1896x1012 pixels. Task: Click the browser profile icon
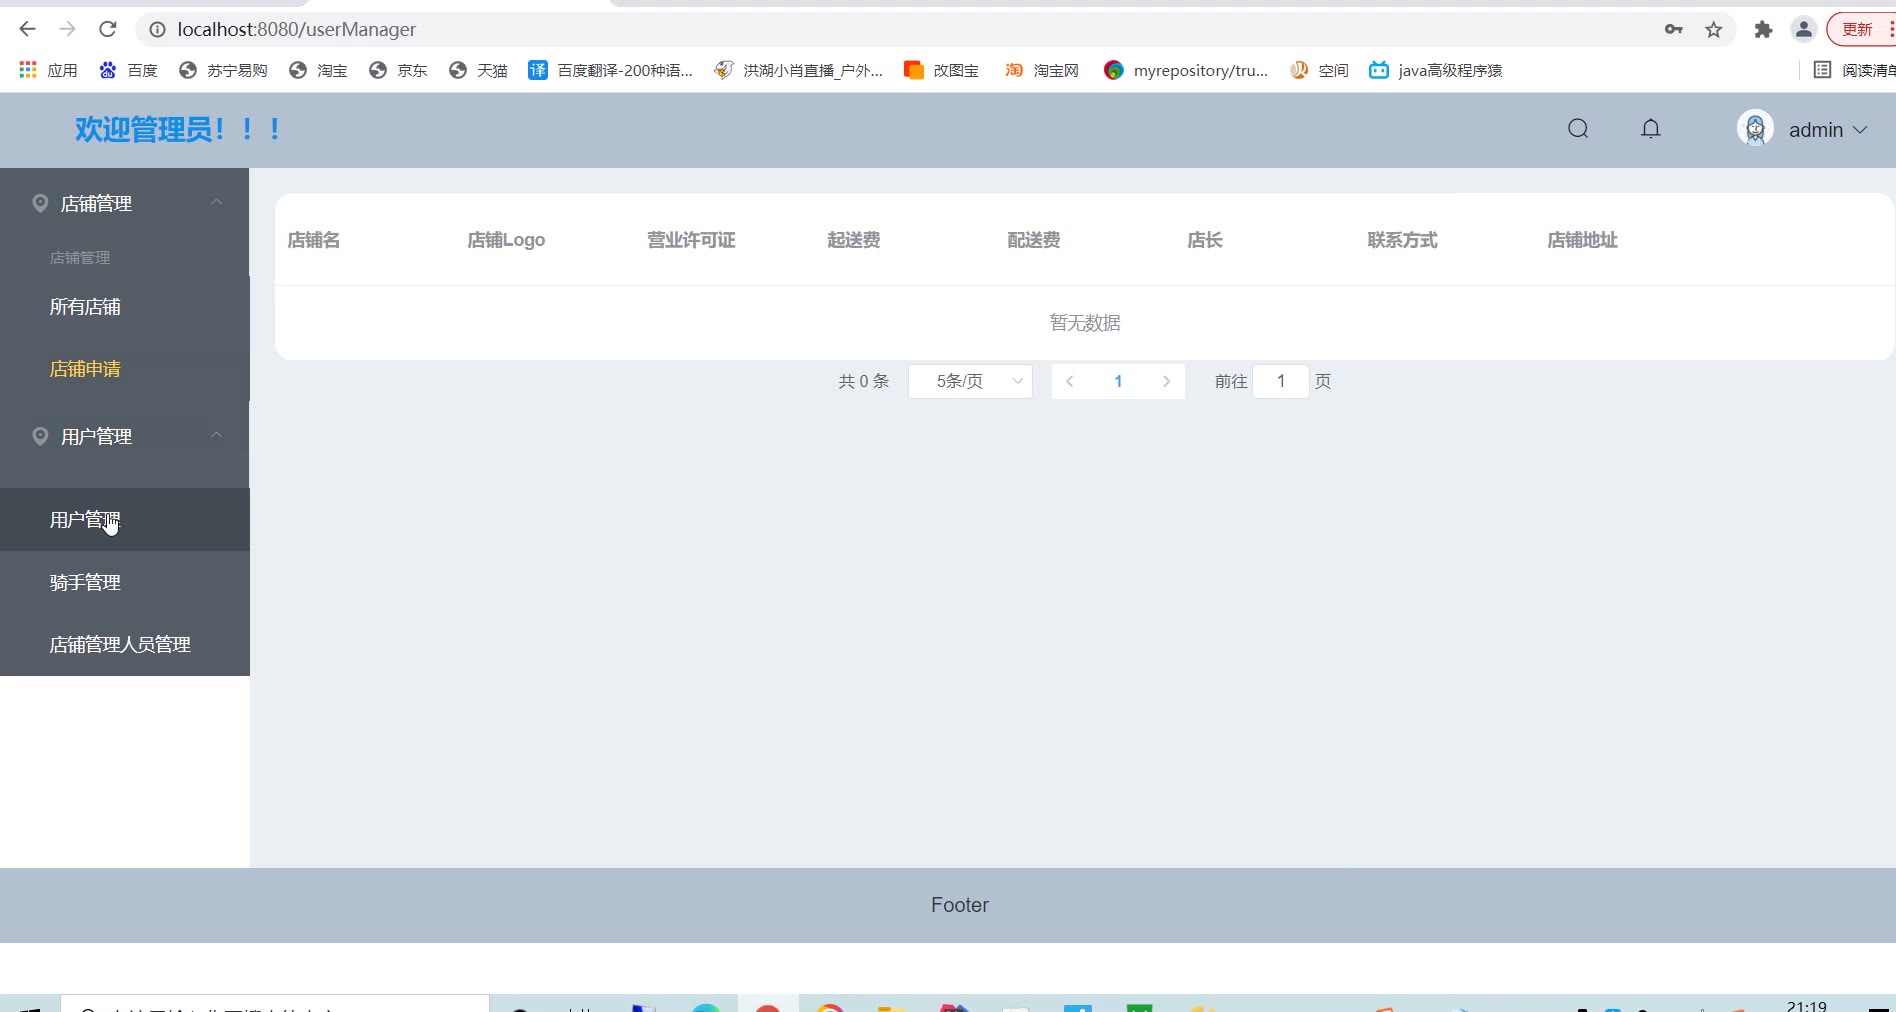(x=1804, y=30)
